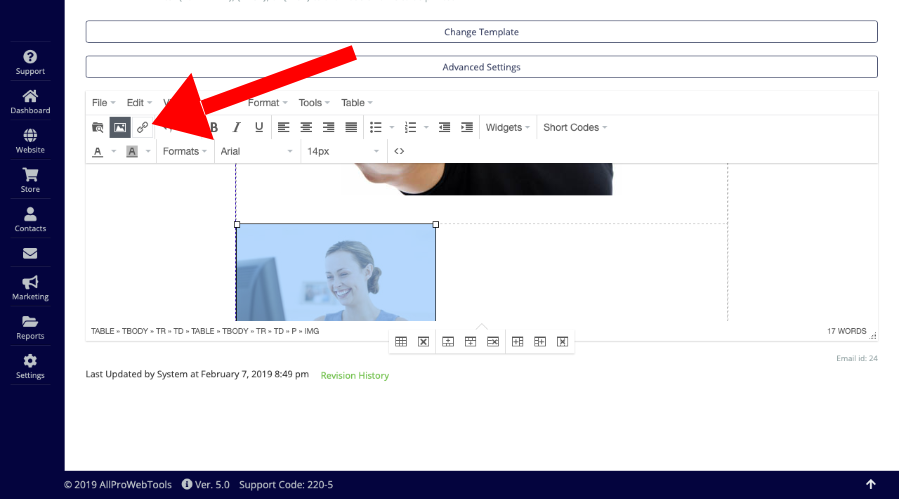The width and height of the screenshot is (900, 500).
Task: Justify the text alignment
Action: (x=351, y=127)
